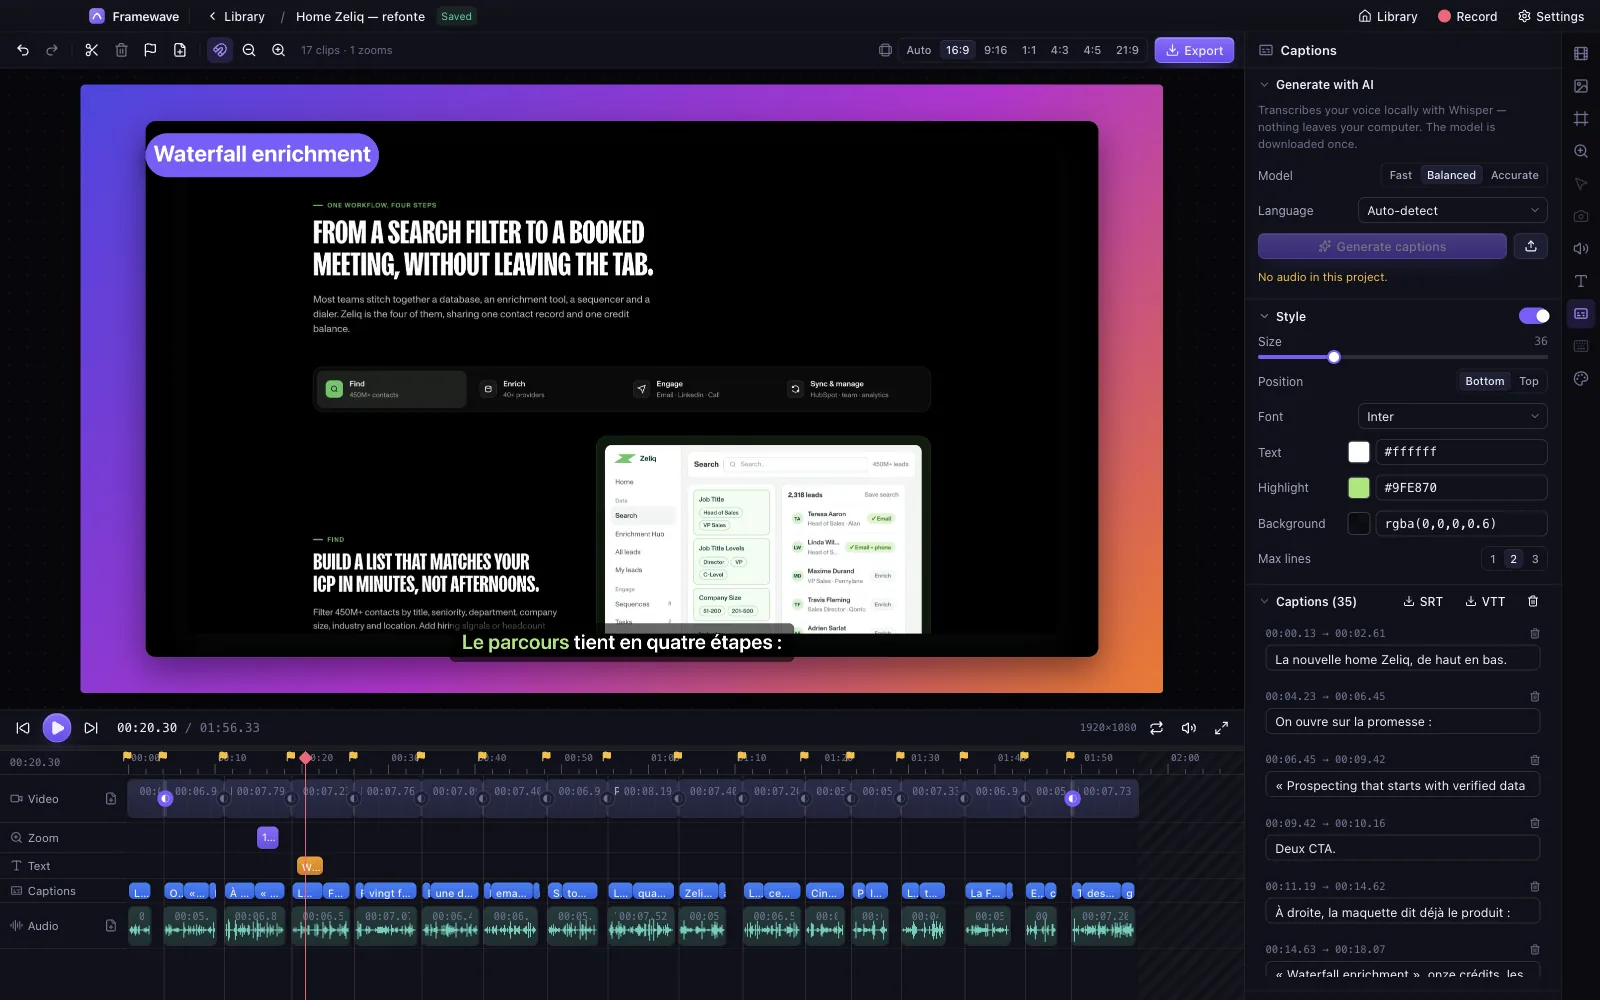Viewport: 1600px width, 1000px height.
Task: Open the text T panel in sidebar
Action: (x=1581, y=281)
